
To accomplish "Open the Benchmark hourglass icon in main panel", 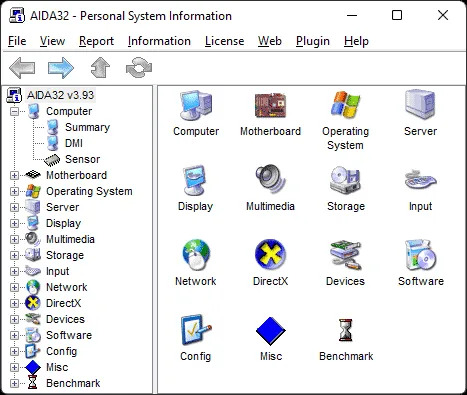I will pyautogui.click(x=345, y=330).
